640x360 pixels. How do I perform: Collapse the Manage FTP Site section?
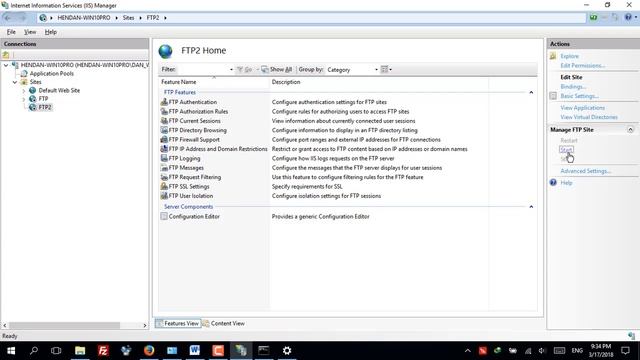[630, 130]
